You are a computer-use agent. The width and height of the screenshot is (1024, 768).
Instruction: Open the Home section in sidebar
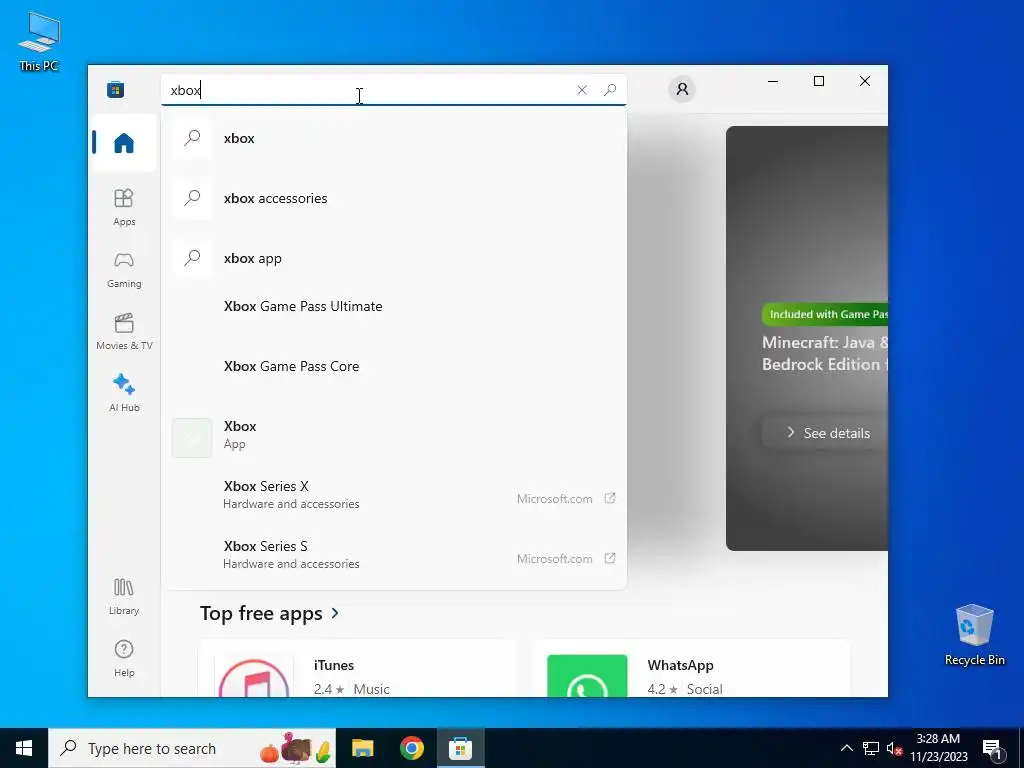(124, 142)
